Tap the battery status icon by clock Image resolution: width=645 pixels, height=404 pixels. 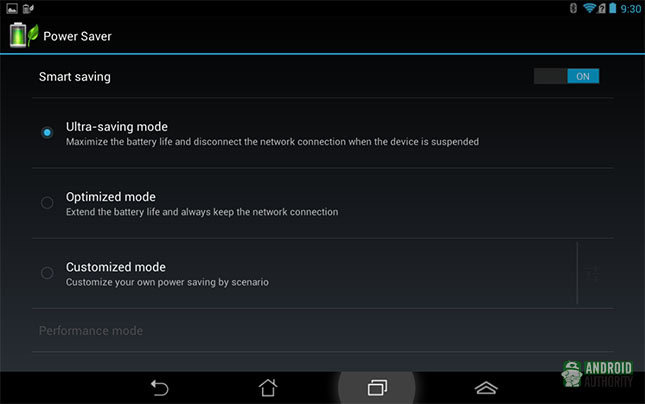click(x=613, y=8)
